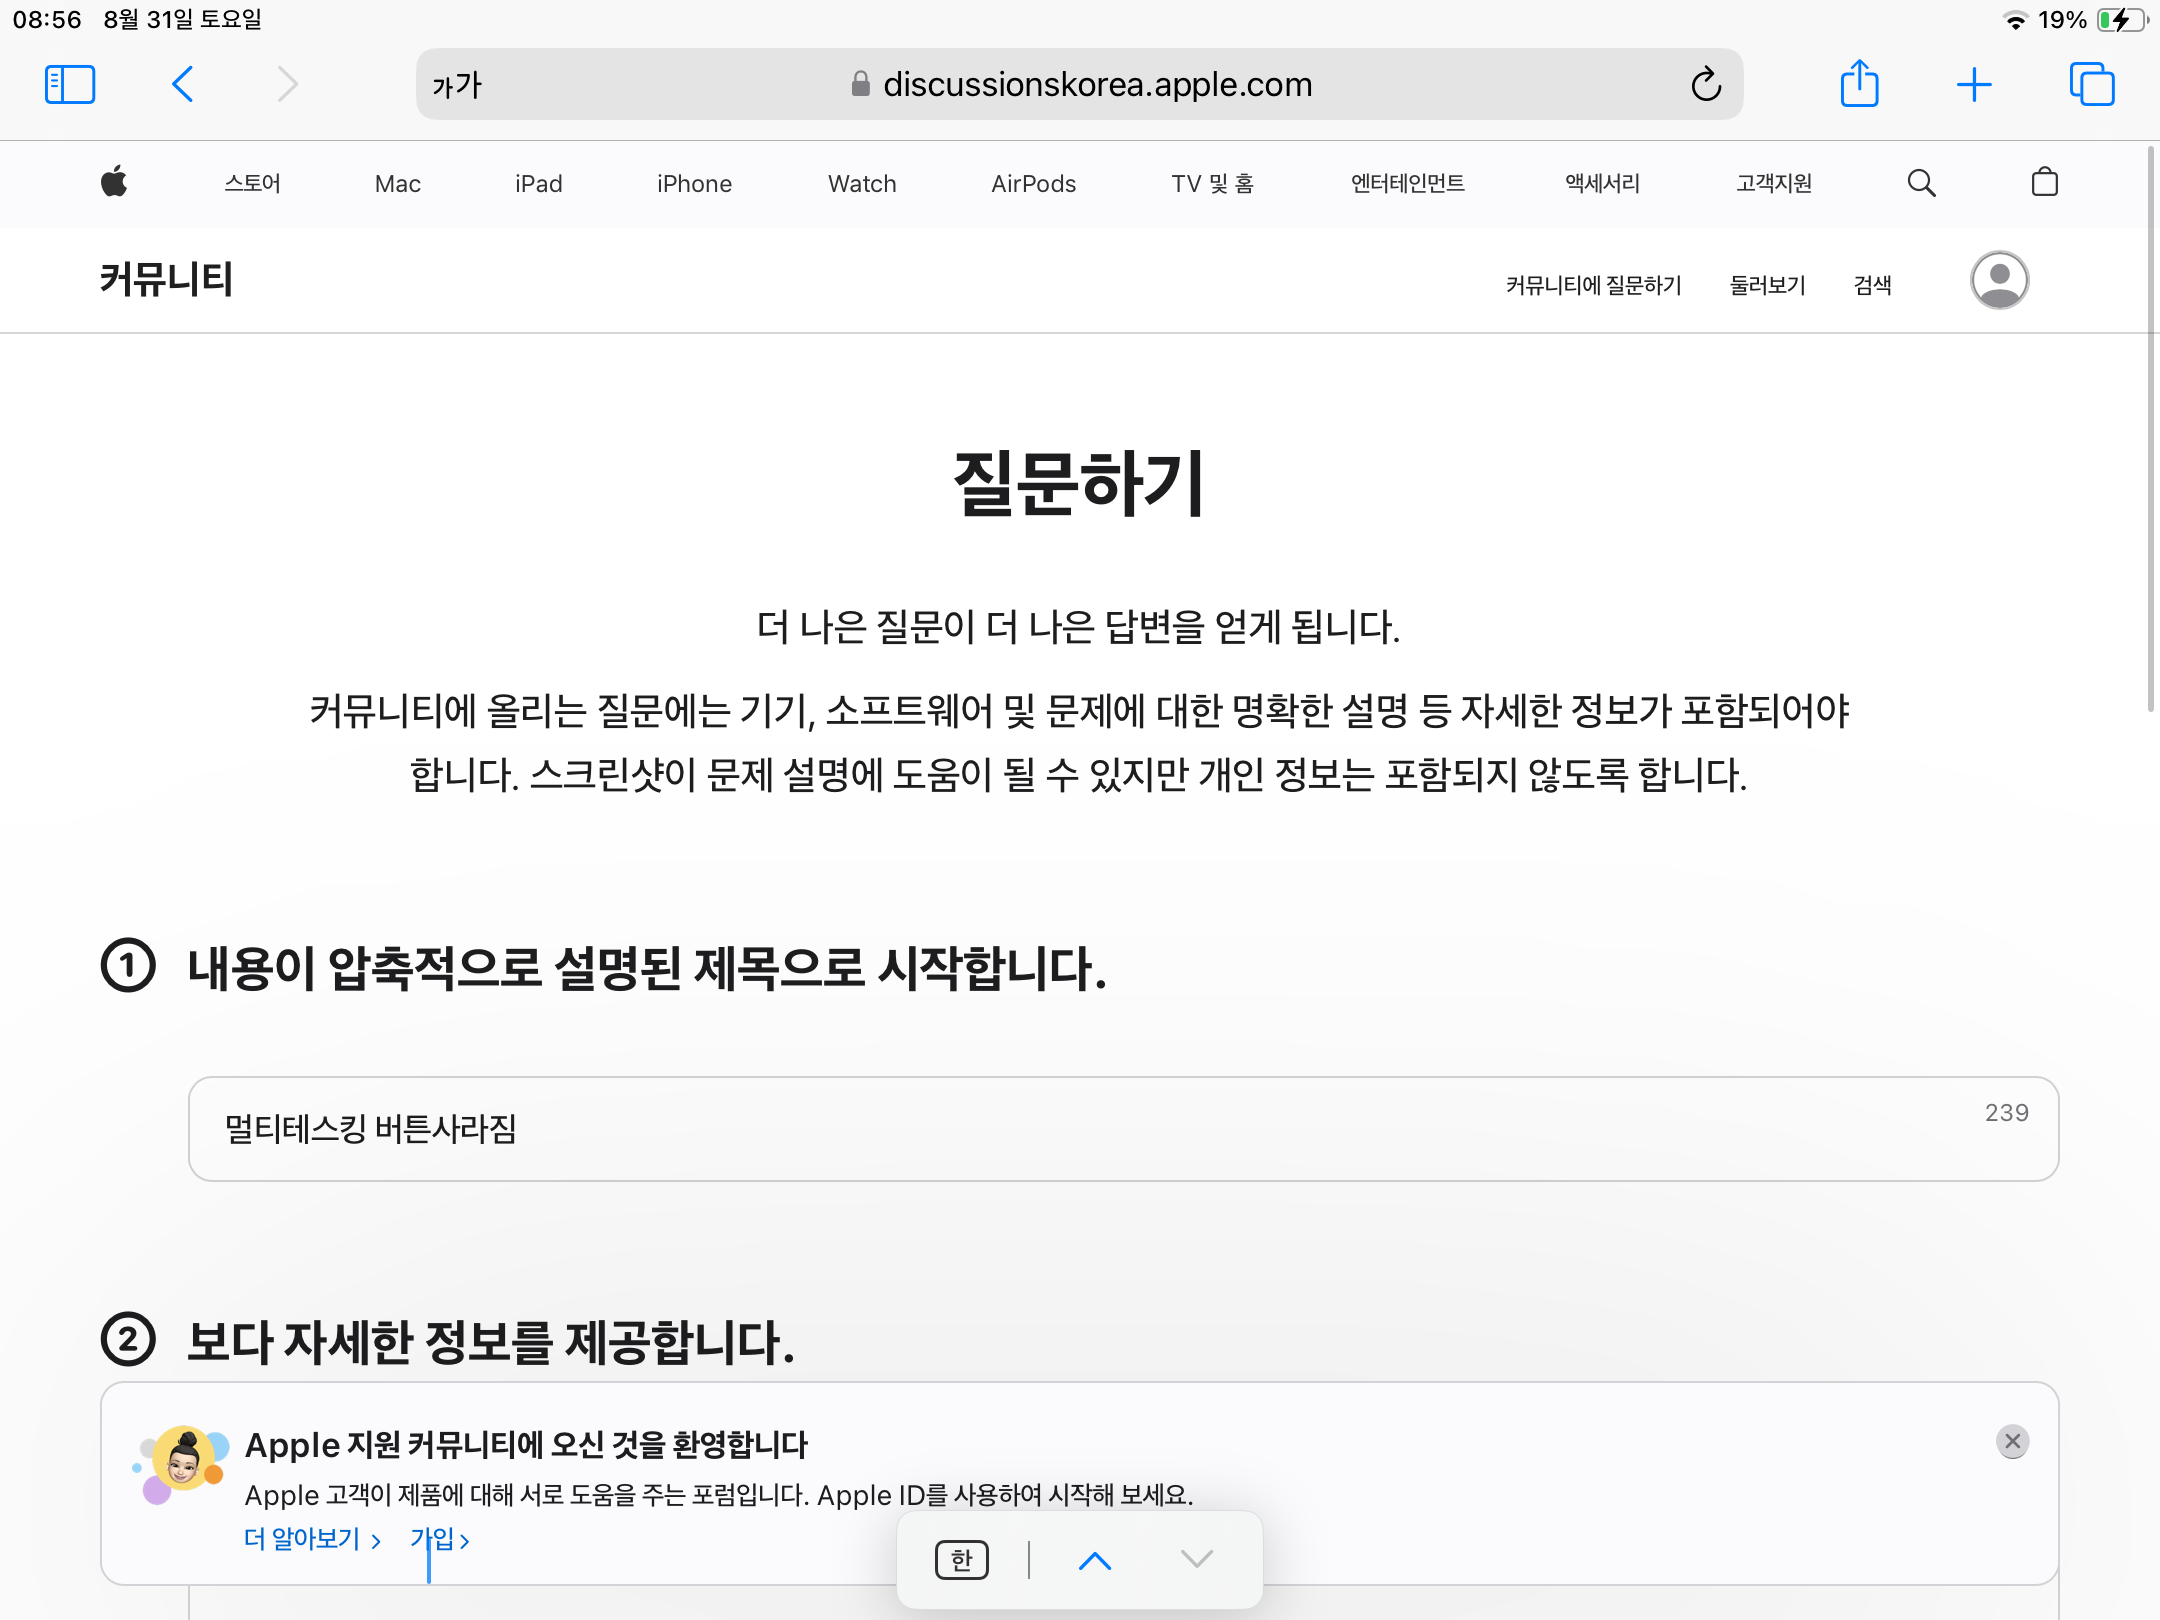Open Safari sidebar panel
2160x1620 pixels.
(x=70, y=85)
